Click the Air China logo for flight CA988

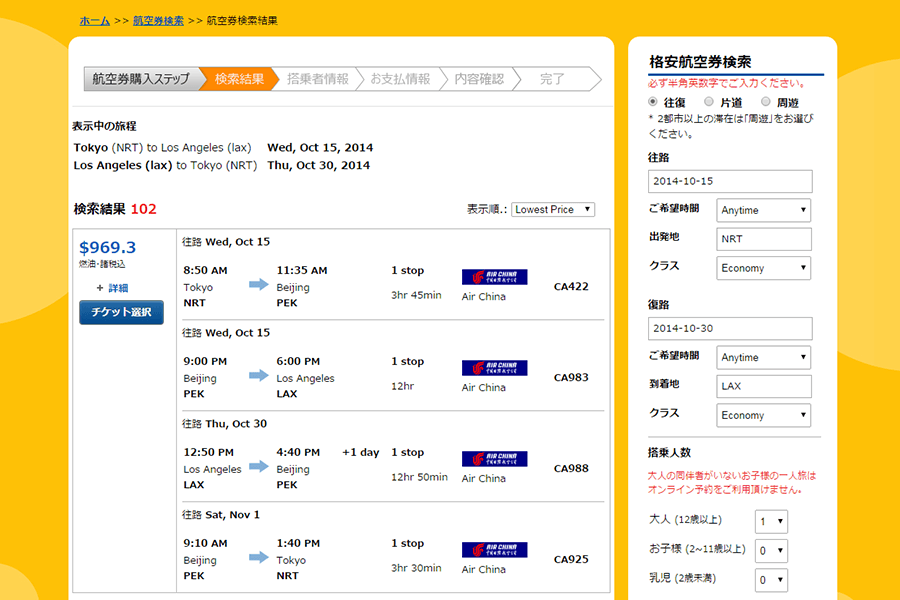click(494, 459)
